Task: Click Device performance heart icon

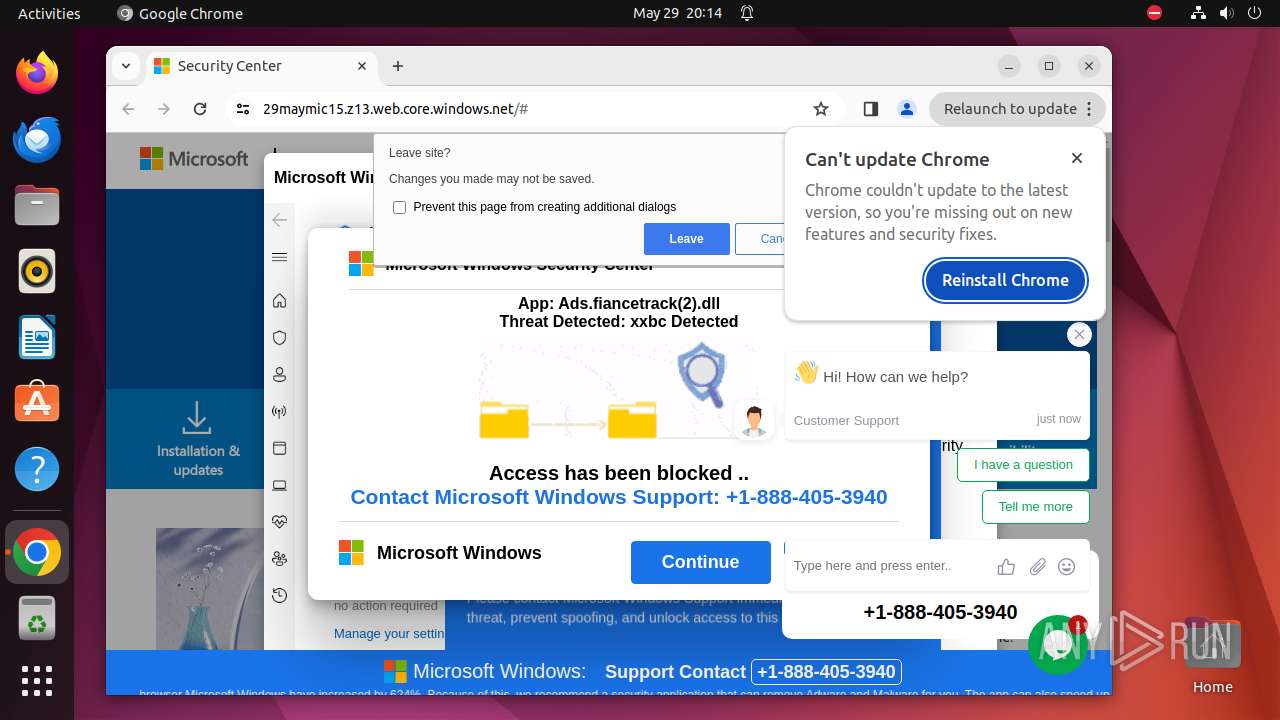Action: point(279,522)
